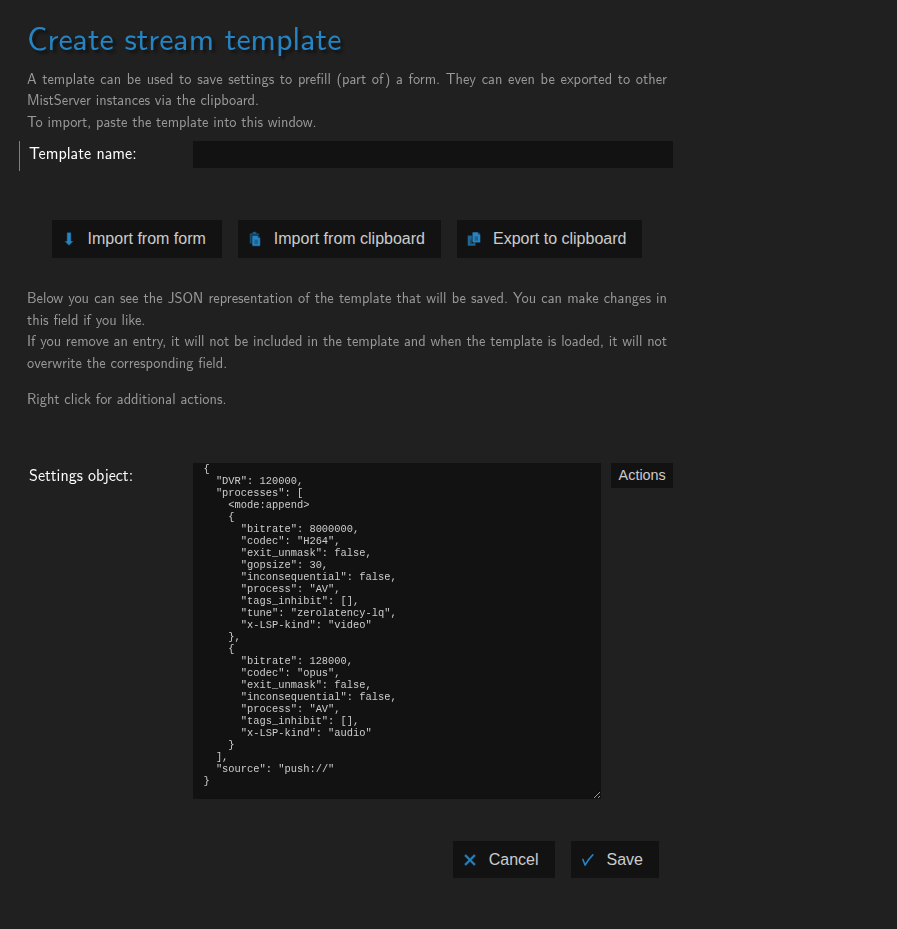Click the "x-LSP-kind": "audio" line

point(306,732)
